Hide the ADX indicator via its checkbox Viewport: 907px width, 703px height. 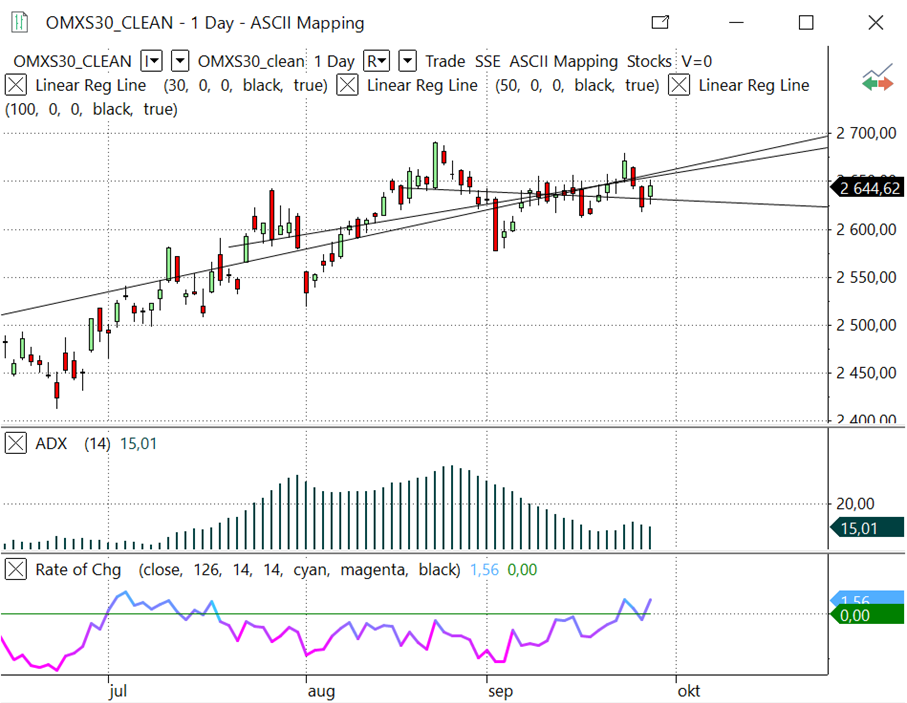click(16, 443)
